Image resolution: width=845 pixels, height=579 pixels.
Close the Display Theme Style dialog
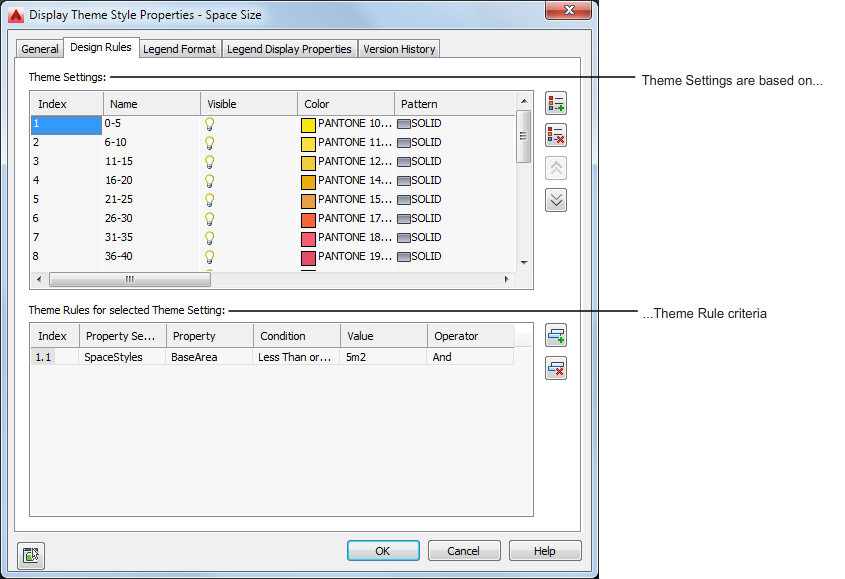coord(569,10)
